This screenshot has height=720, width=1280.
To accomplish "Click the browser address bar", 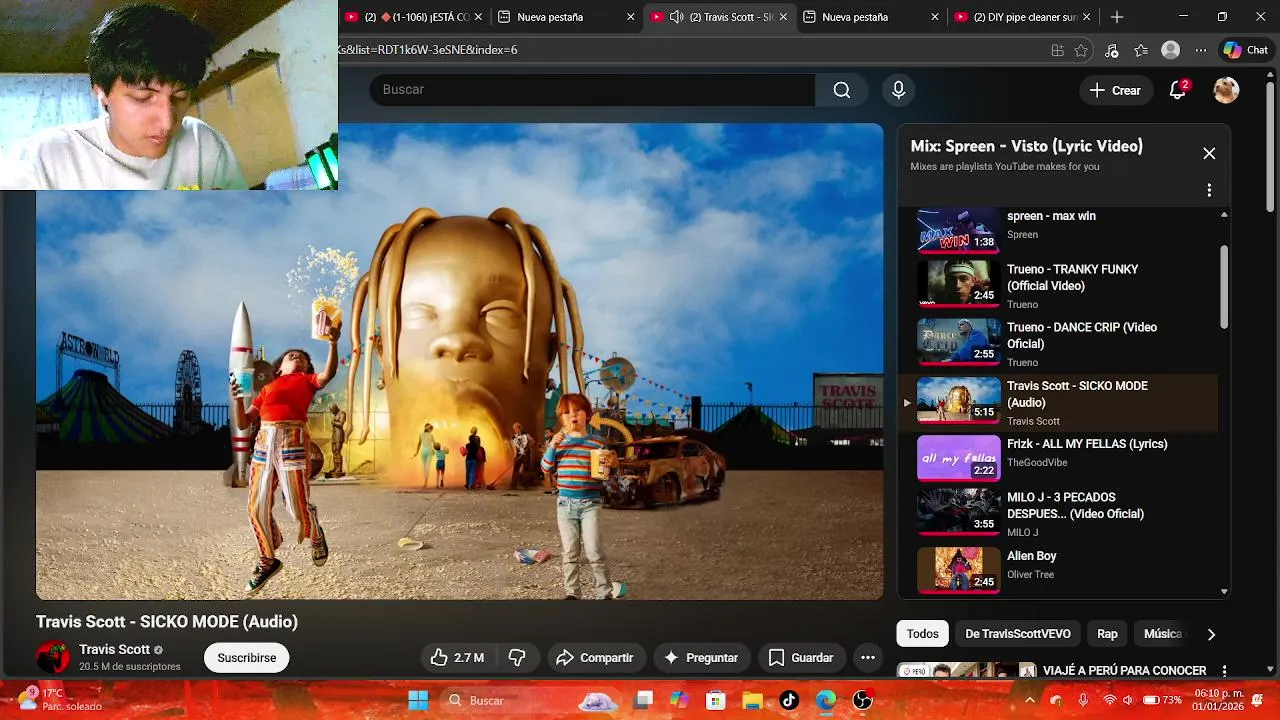I will pyautogui.click(x=690, y=50).
